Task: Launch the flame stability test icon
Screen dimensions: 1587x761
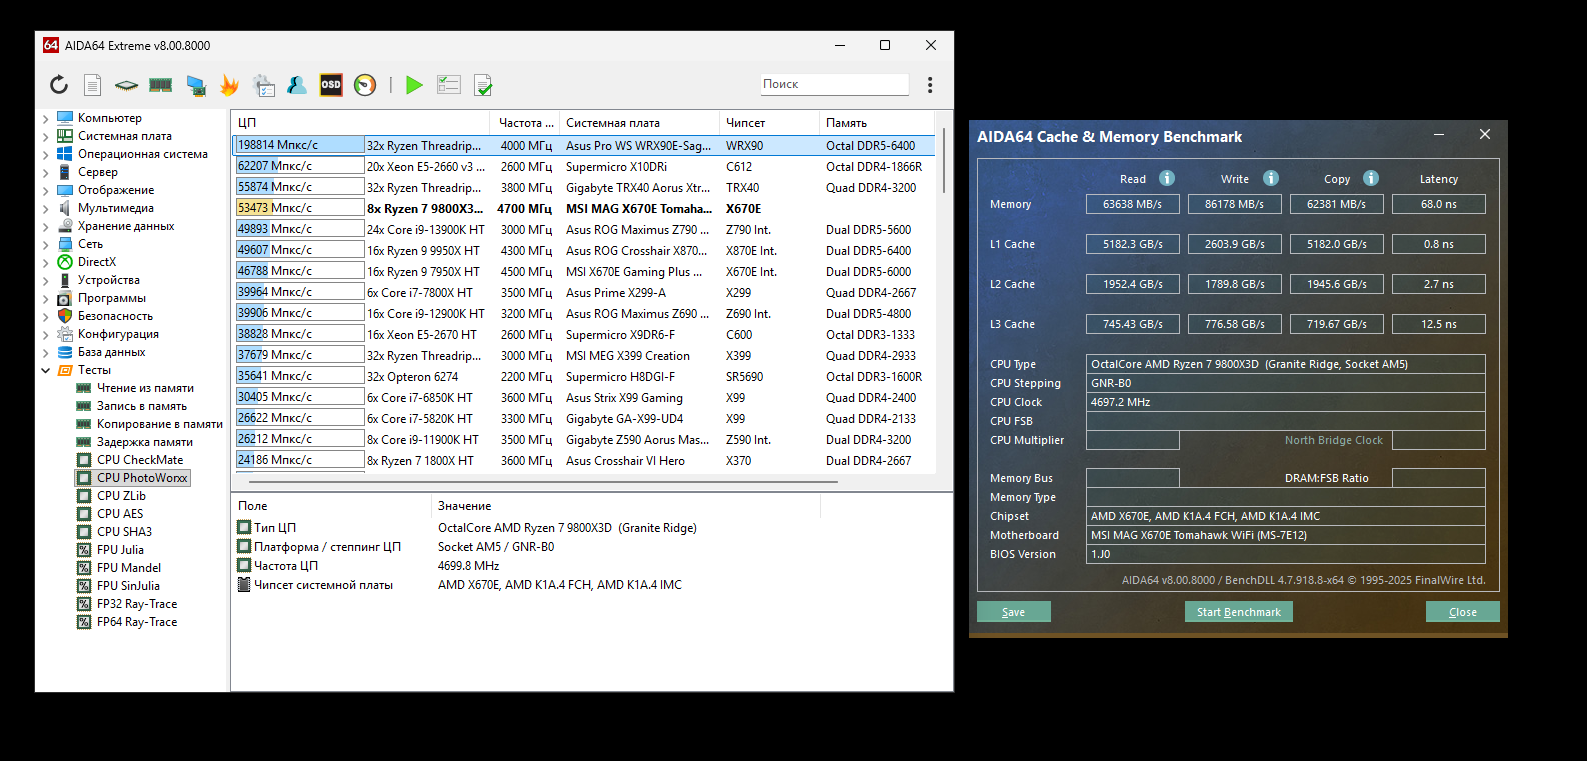Action: tap(230, 85)
